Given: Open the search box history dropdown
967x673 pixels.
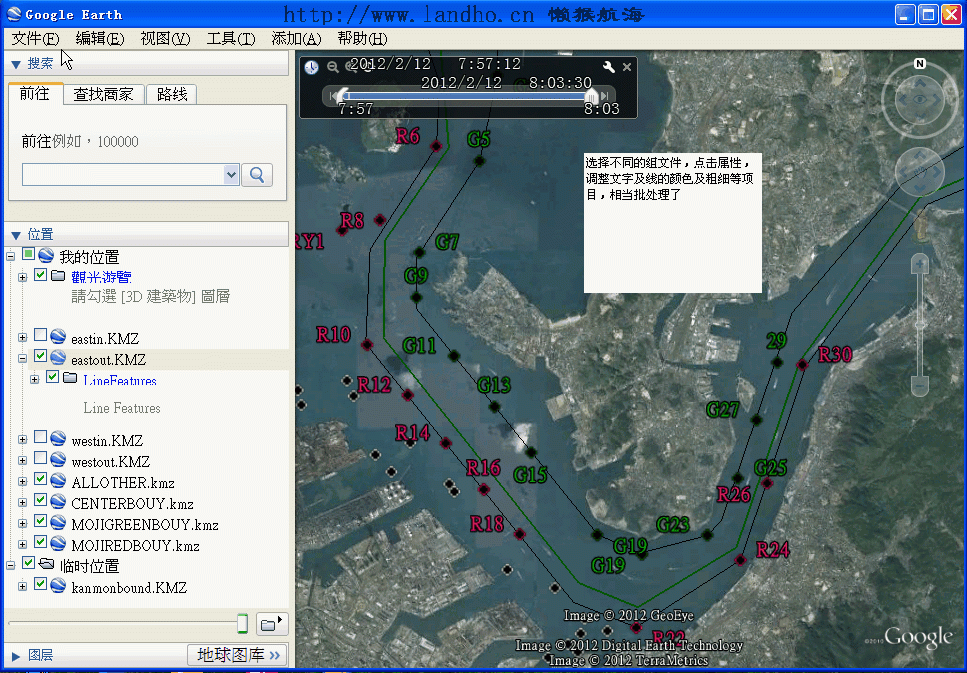Looking at the screenshot, I should point(231,175).
